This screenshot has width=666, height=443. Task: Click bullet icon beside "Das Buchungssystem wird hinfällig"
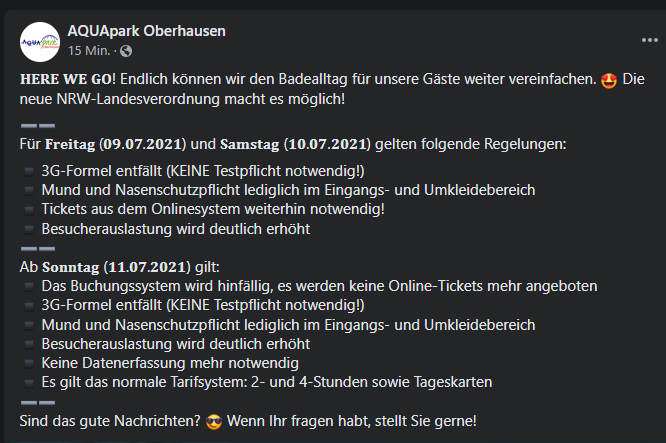click(x=27, y=287)
